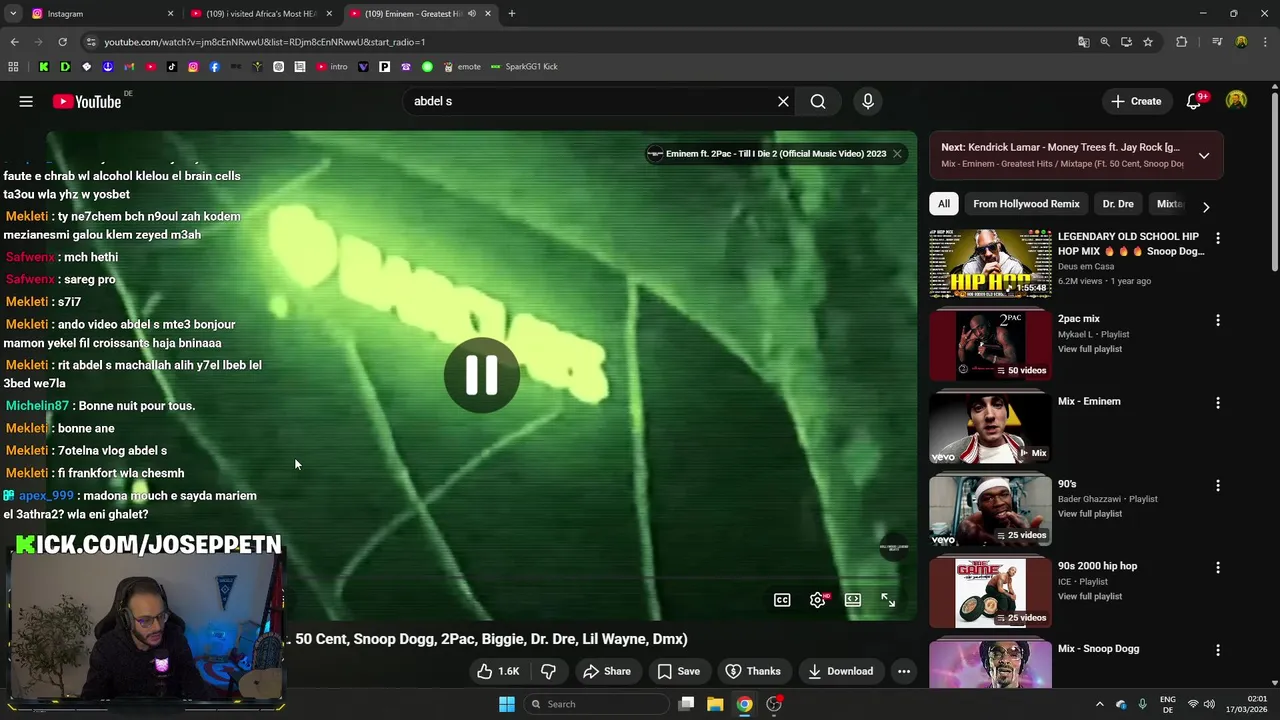The image size is (1280, 720).
Task: Click the magnifier search button
Action: [x=818, y=101]
